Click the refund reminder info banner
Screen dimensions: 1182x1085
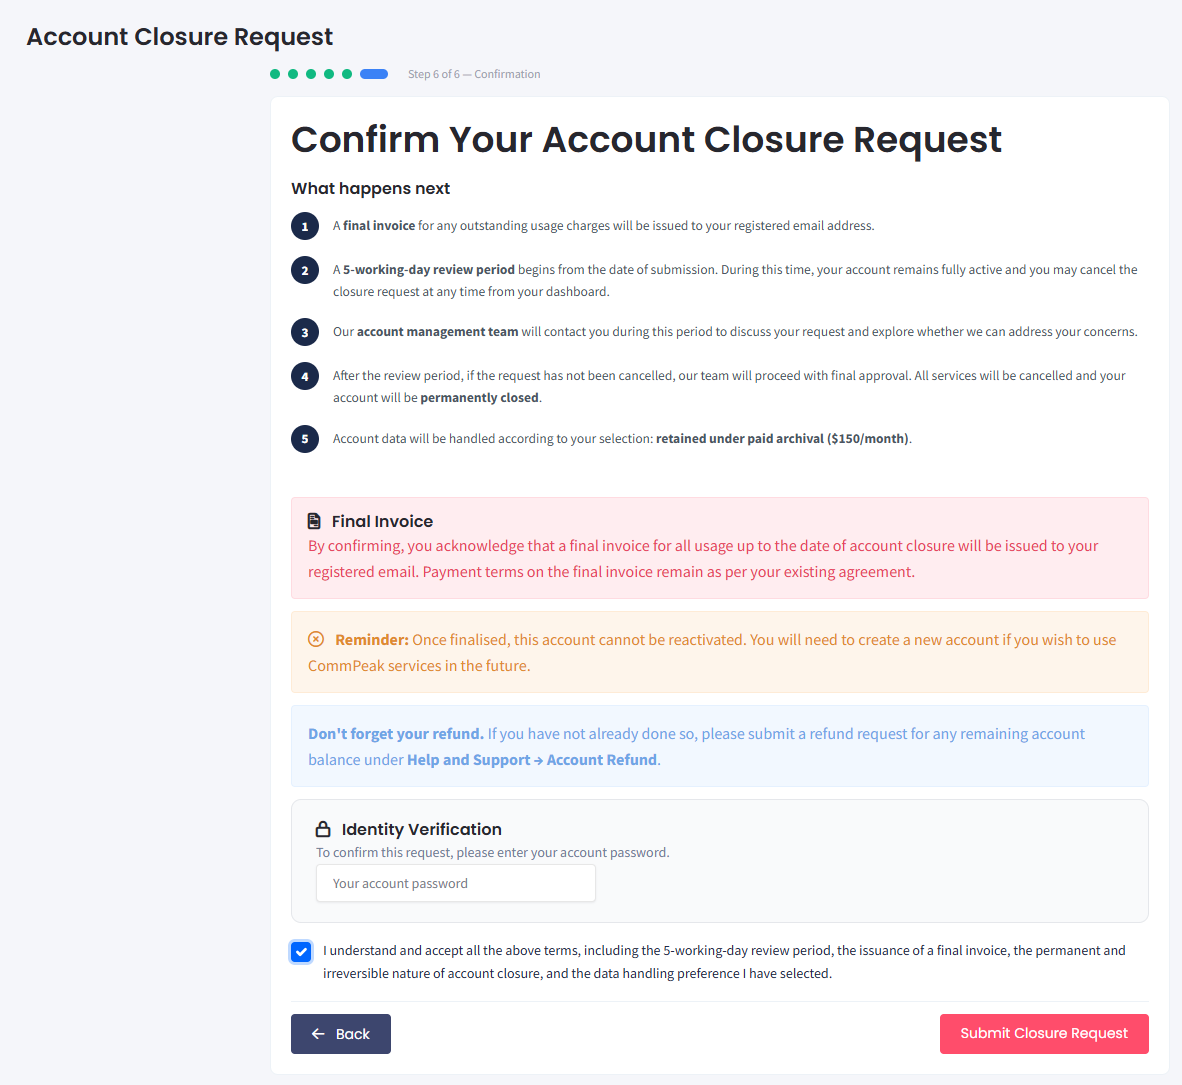pos(719,744)
